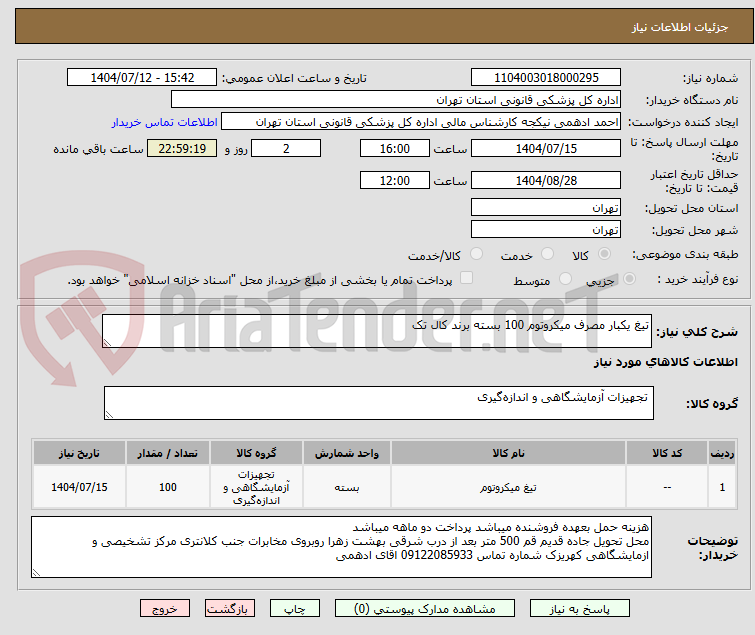Click the نوع فرآیند خرید label
This screenshot has height=635, width=755.
click(698, 279)
